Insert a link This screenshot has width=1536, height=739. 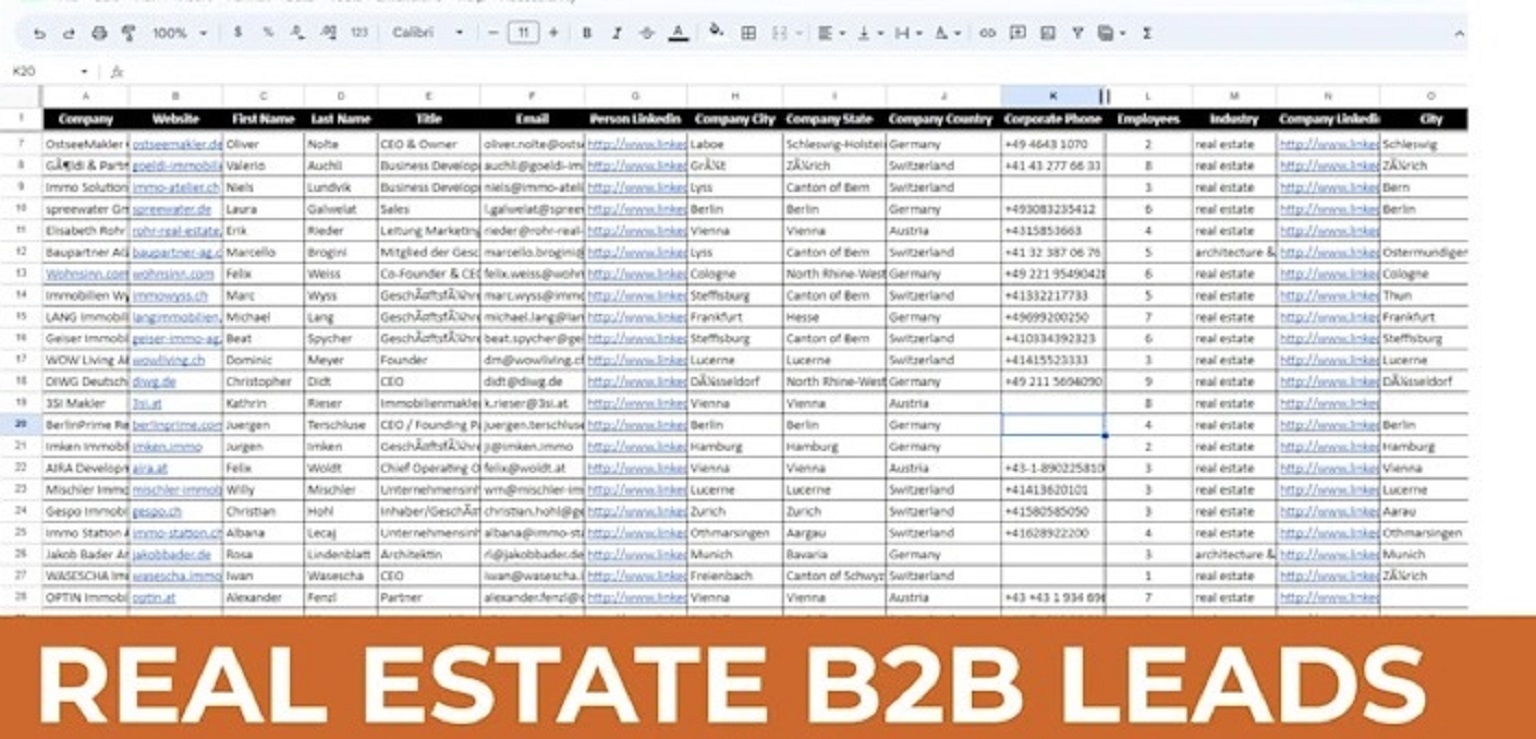coord(987,33)
